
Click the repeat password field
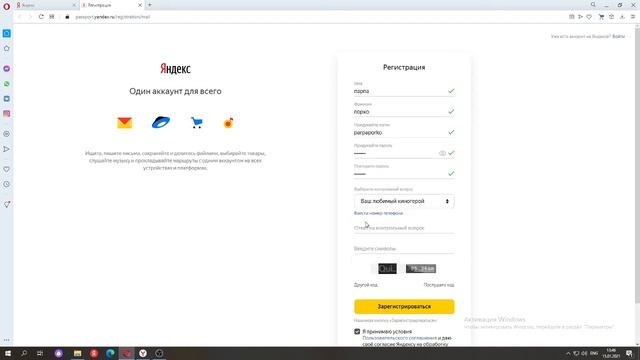404,174
